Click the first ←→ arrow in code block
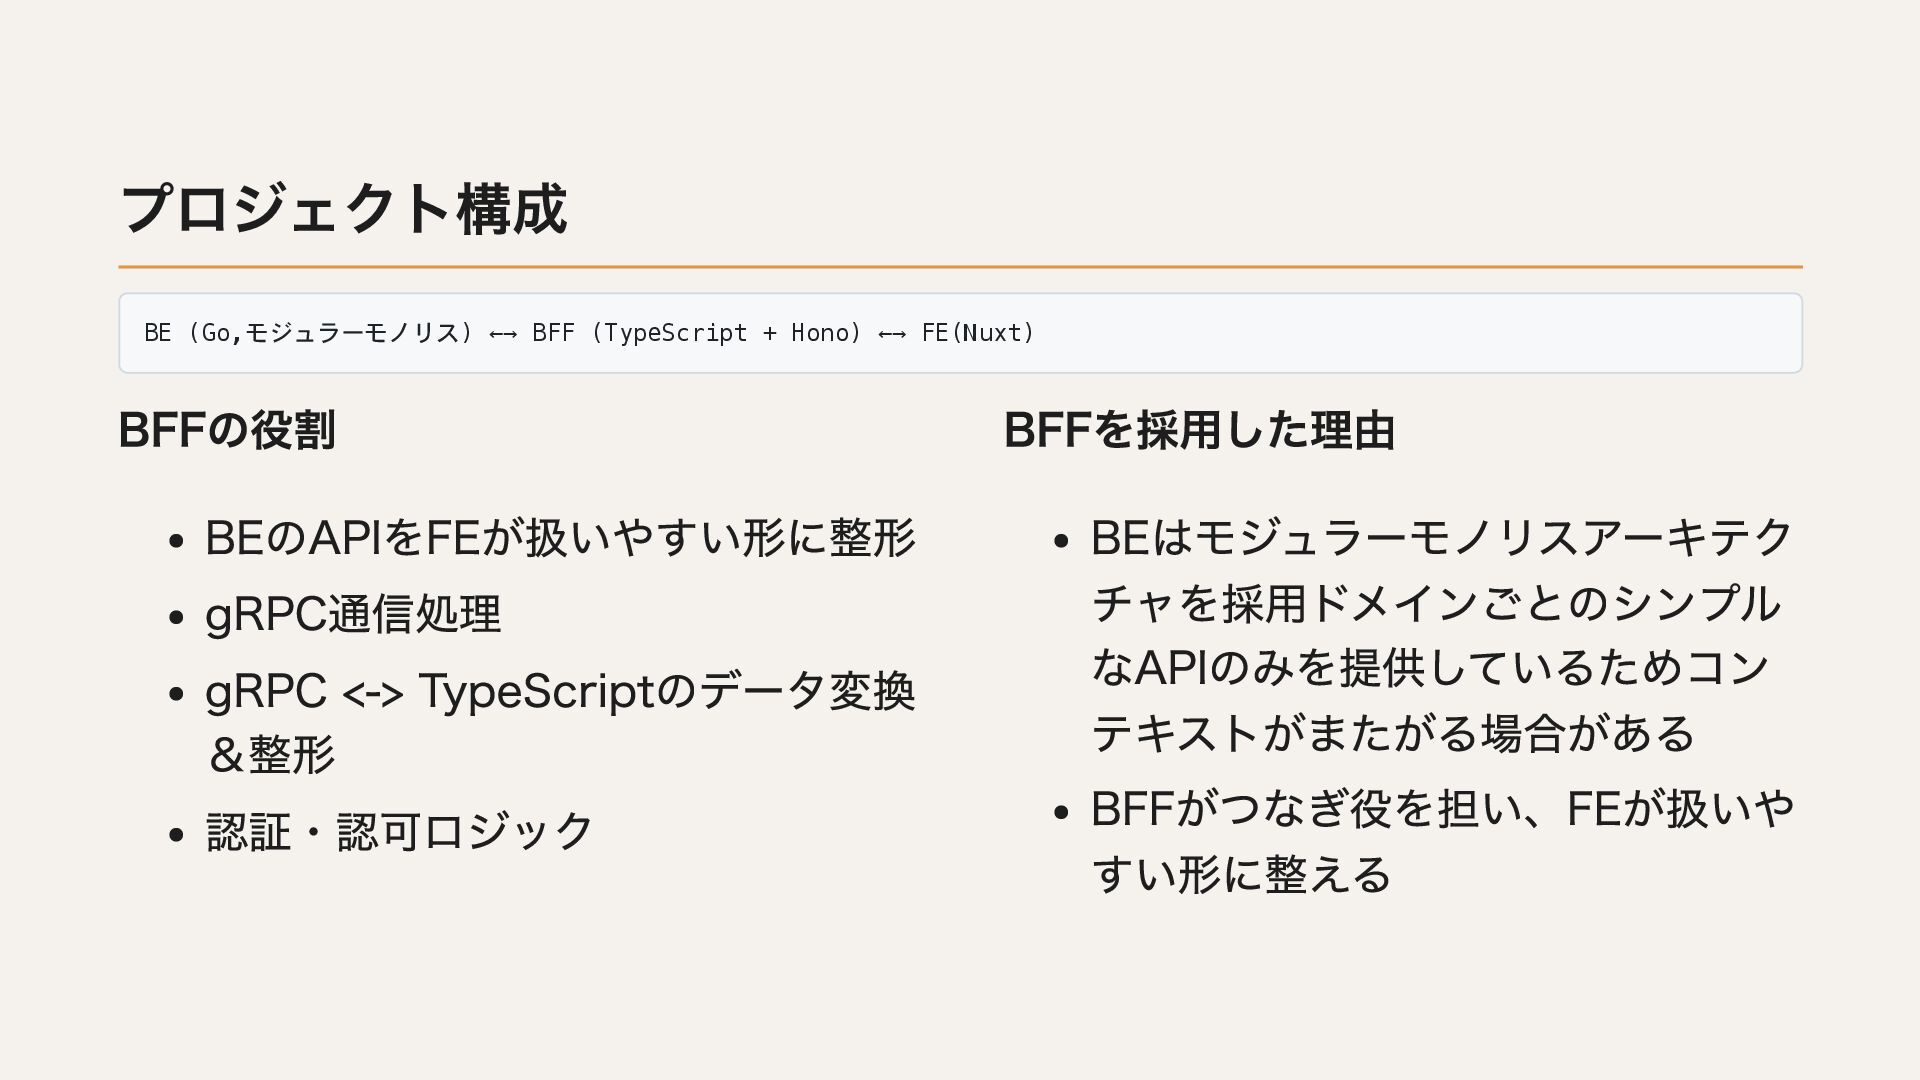 [503, 334]
